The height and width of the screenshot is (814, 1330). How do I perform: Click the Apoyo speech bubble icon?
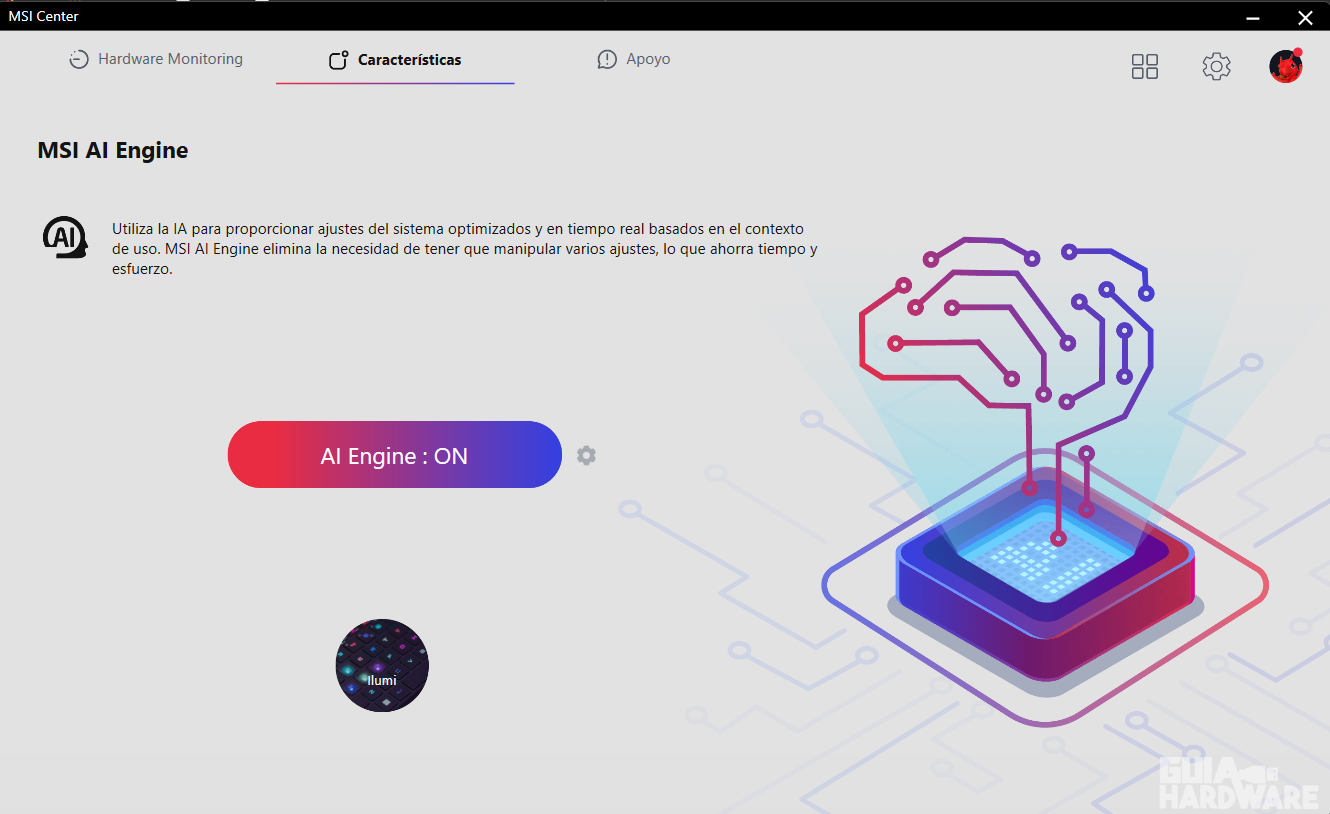click(x=607, y=59)
